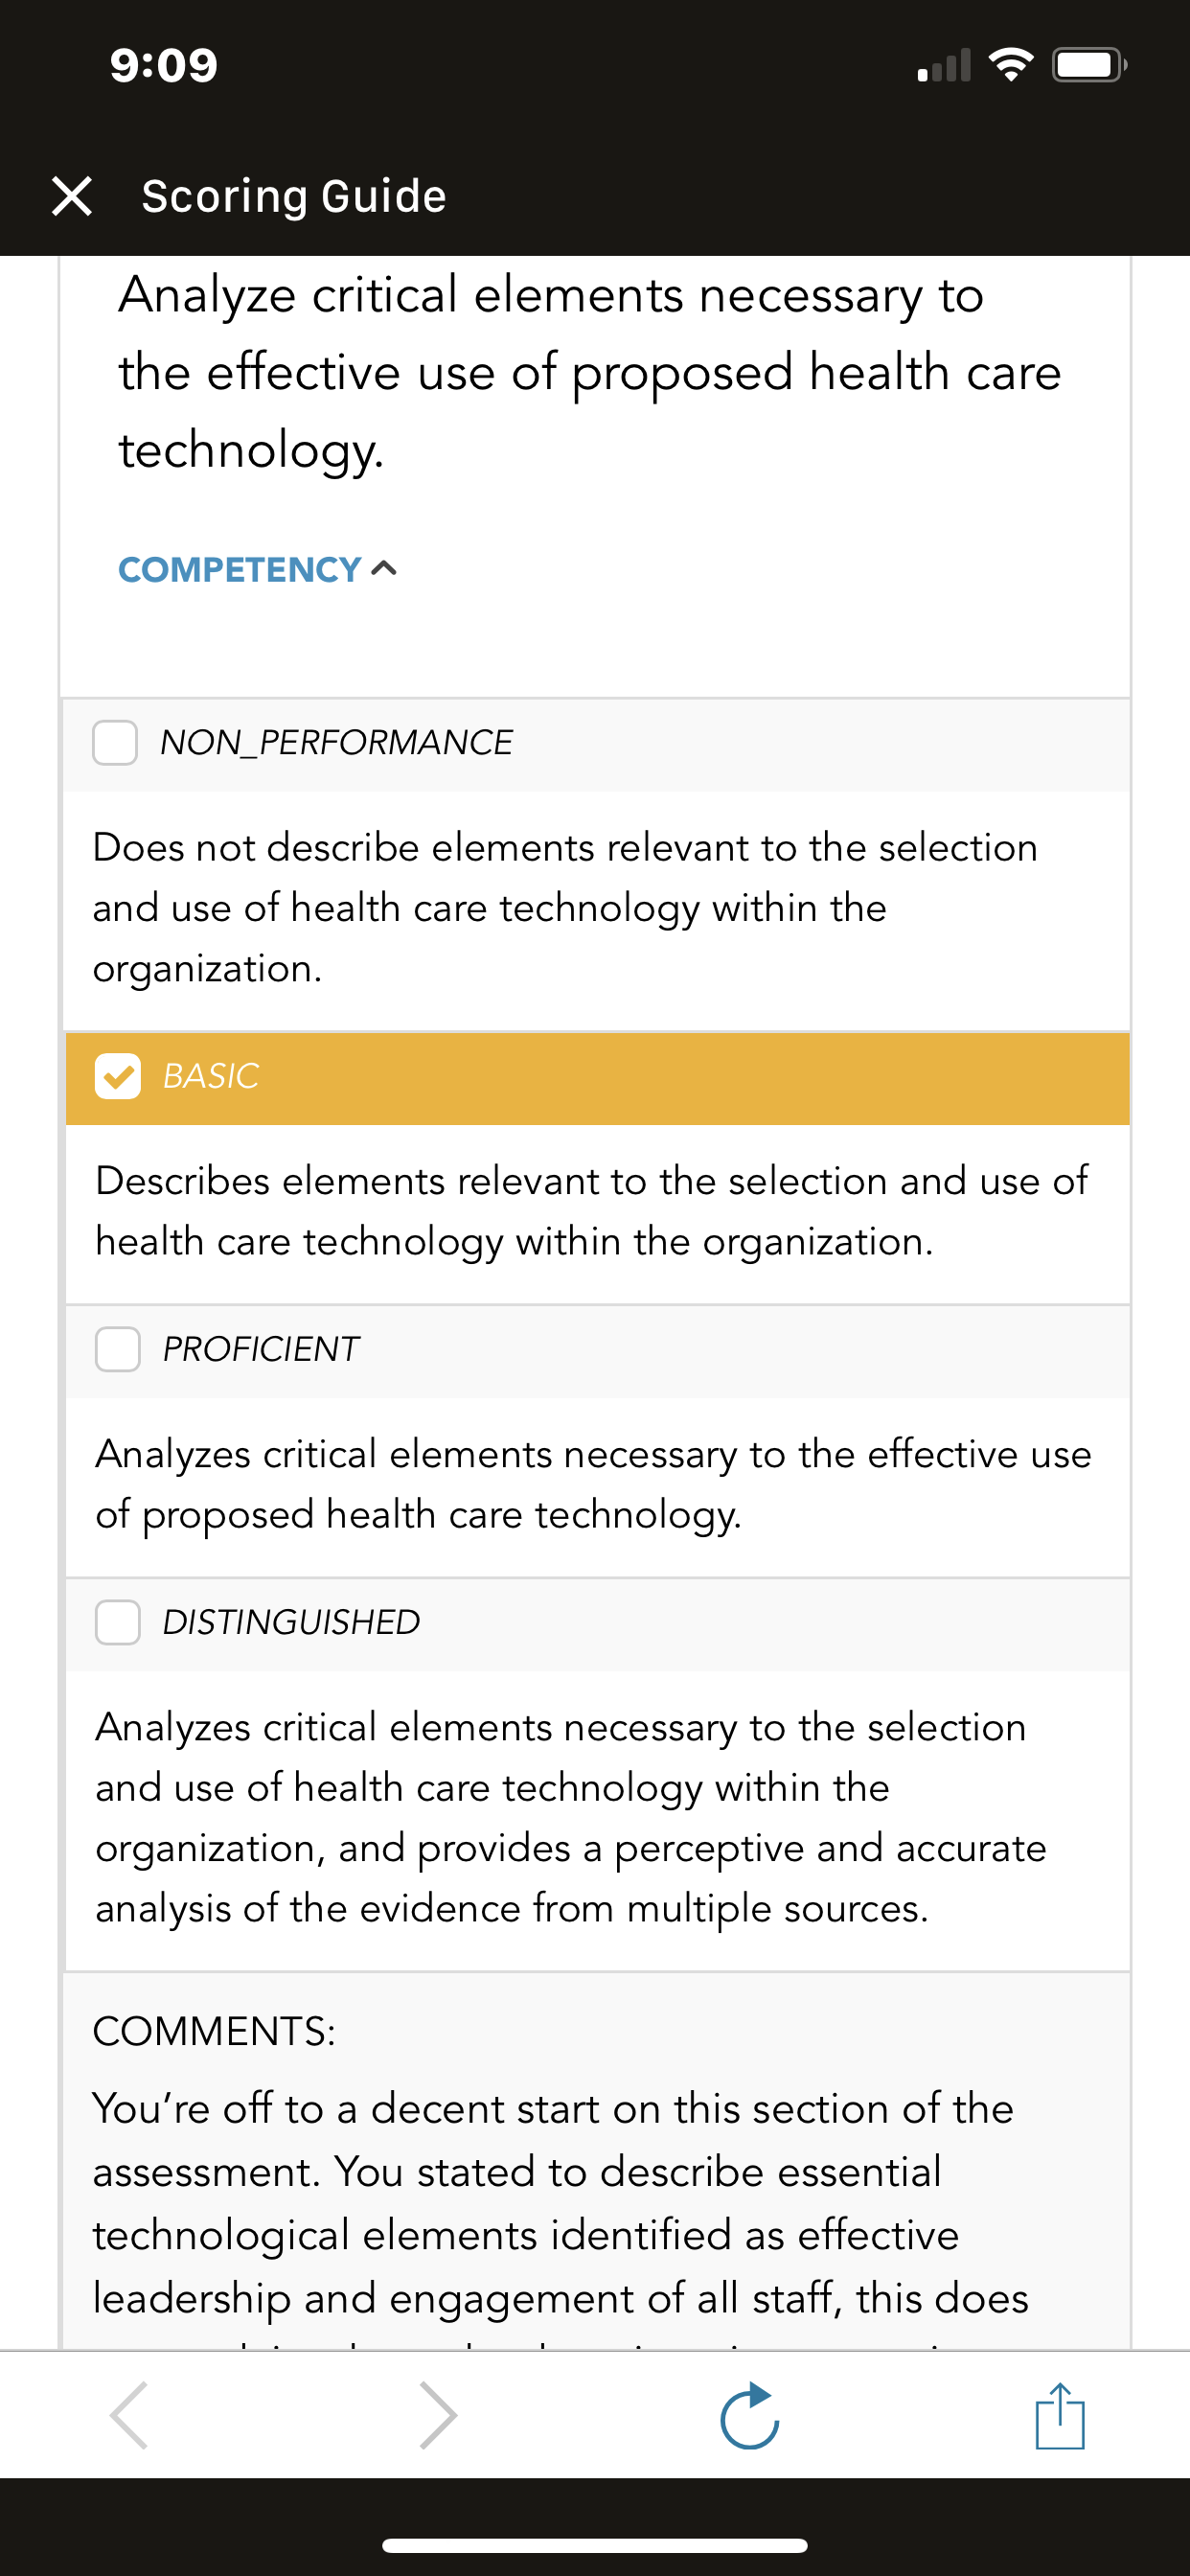1190x2576 pixels.
Task: Select the PROFICIENT level header row
Action: pyautogui.click(x=597, y=1351)
